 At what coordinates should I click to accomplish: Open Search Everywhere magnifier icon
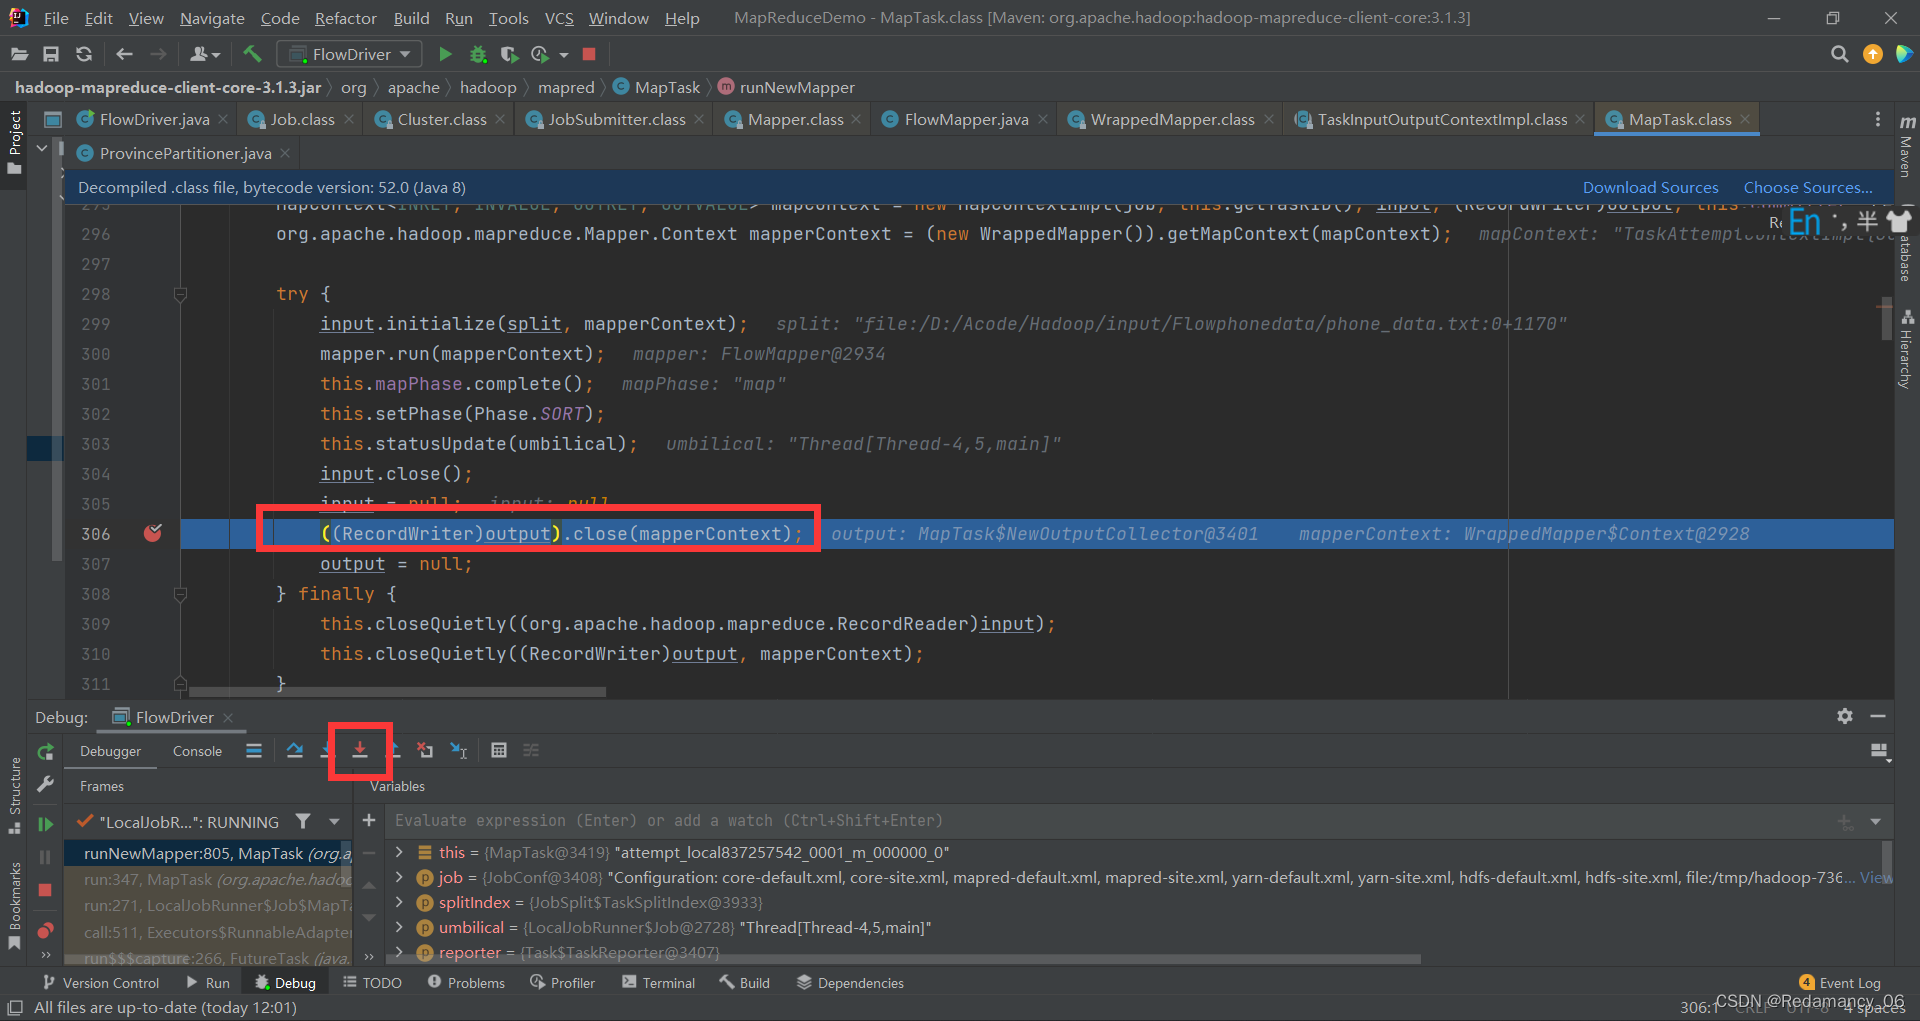click(1839, 54)
